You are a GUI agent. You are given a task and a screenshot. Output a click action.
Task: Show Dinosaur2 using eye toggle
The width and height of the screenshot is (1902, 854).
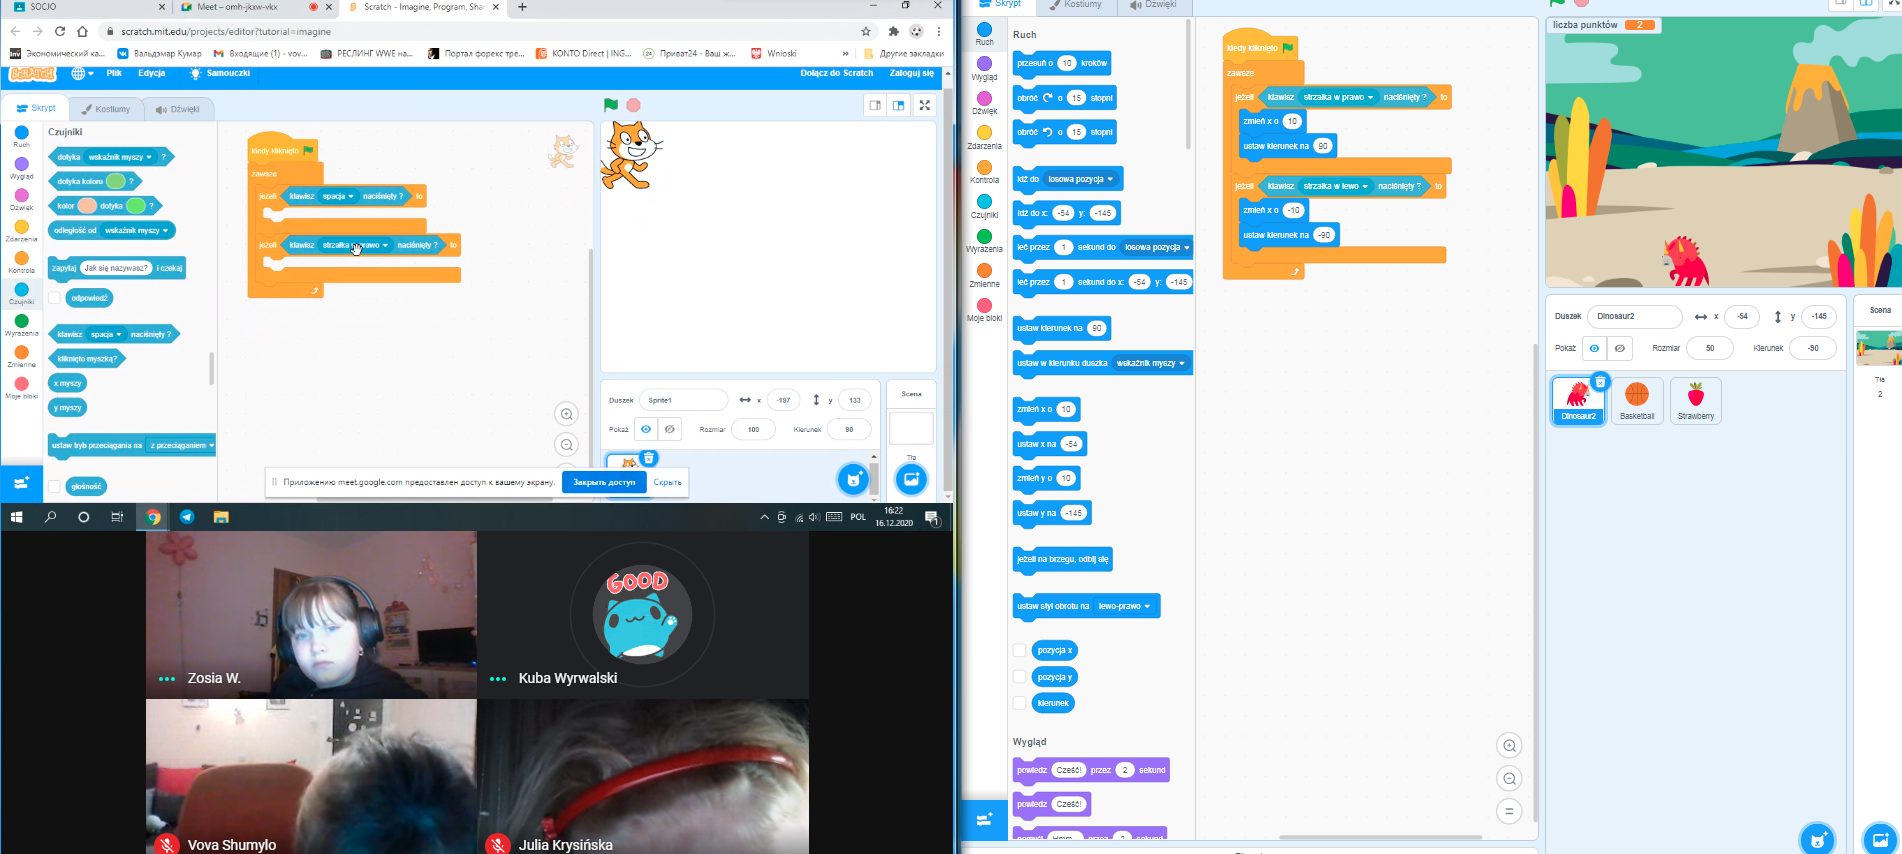pos(1594,348)
